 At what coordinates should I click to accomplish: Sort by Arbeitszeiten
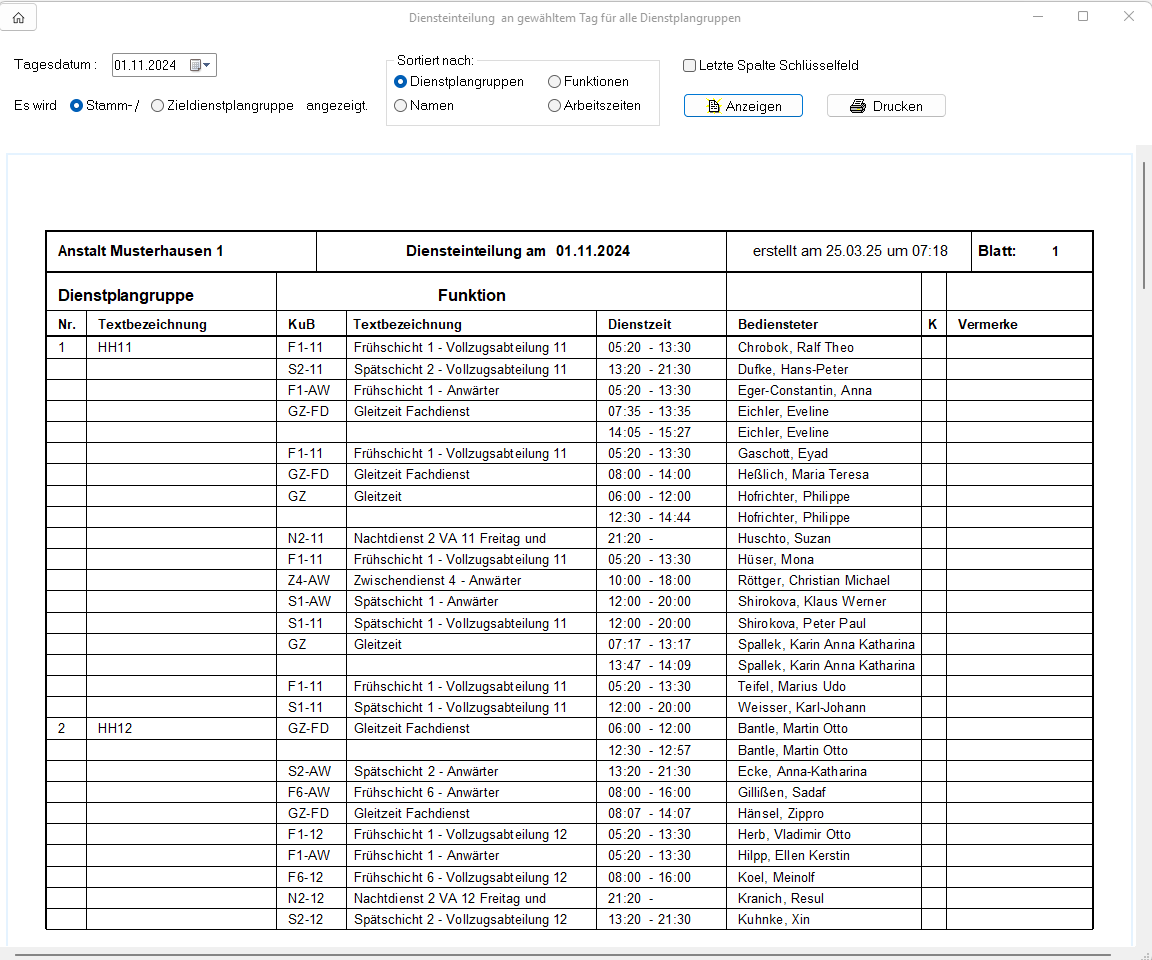[555, 105]
